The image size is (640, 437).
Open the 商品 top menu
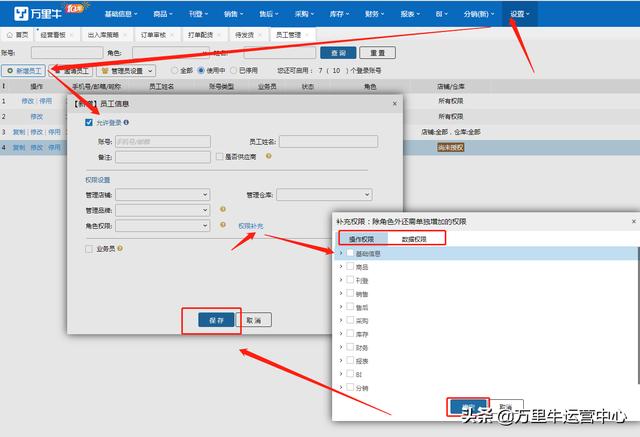pos(163,14)
